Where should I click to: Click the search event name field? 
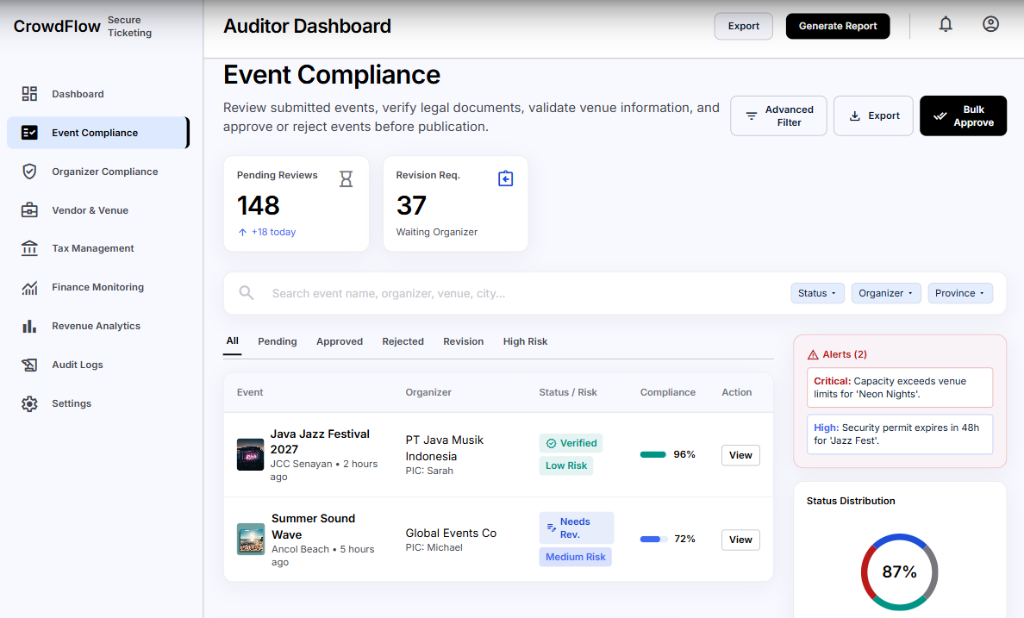coord(522,293)
